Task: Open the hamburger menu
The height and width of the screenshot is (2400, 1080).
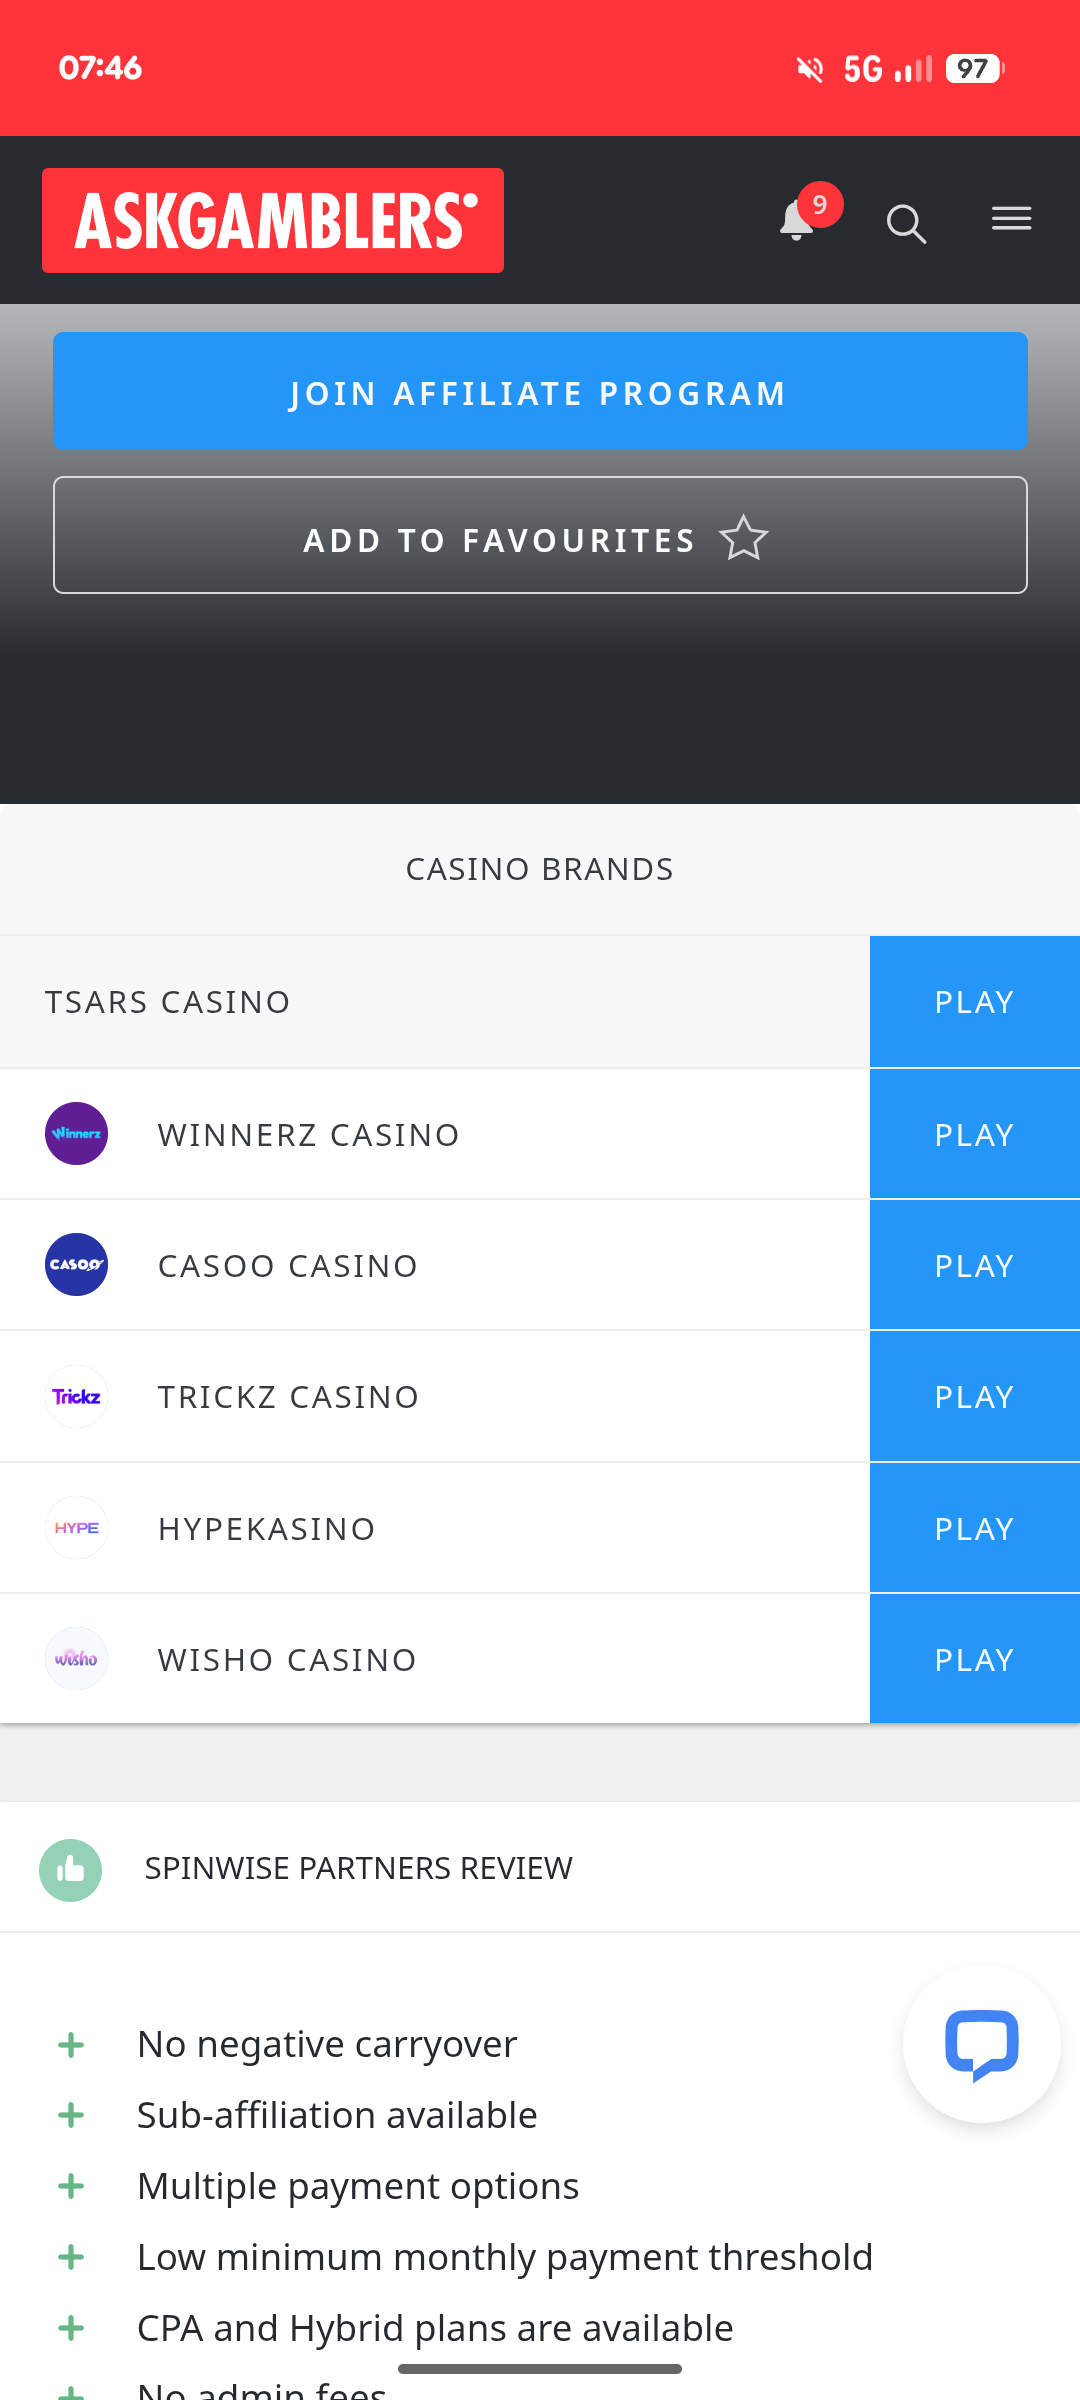Action: [1011, 219]
